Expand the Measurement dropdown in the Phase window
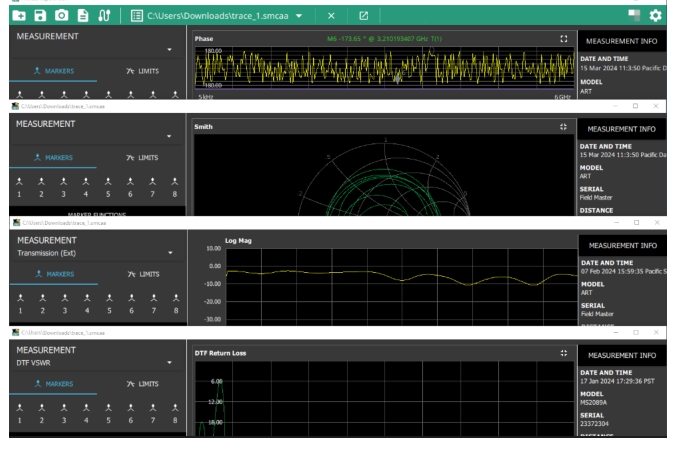Screen dimensions: 675x462 (x=169, y=50)
